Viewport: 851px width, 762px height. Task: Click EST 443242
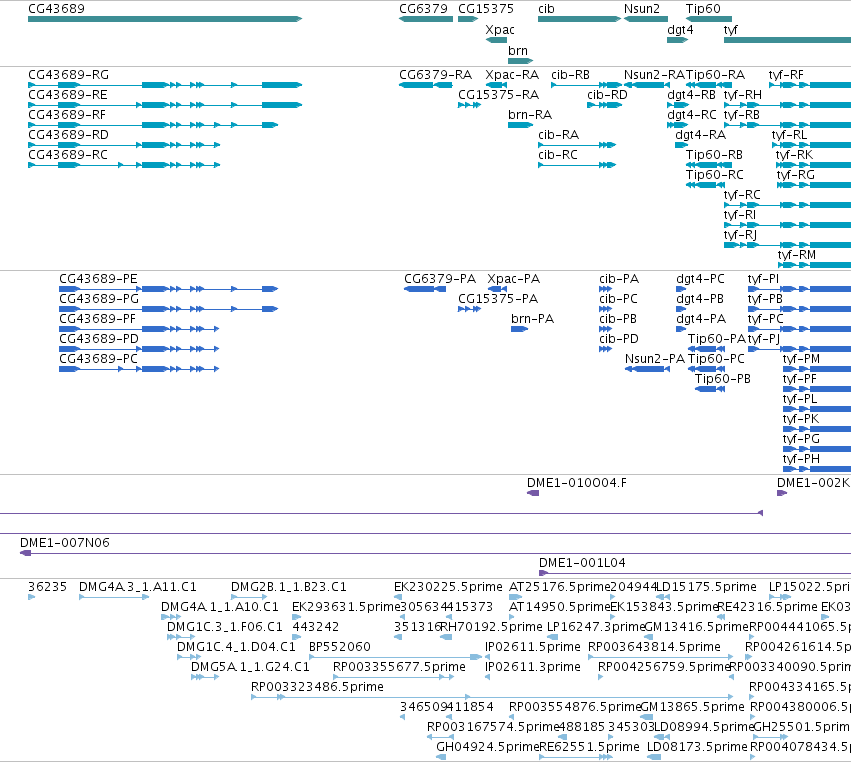coord(297,637)
